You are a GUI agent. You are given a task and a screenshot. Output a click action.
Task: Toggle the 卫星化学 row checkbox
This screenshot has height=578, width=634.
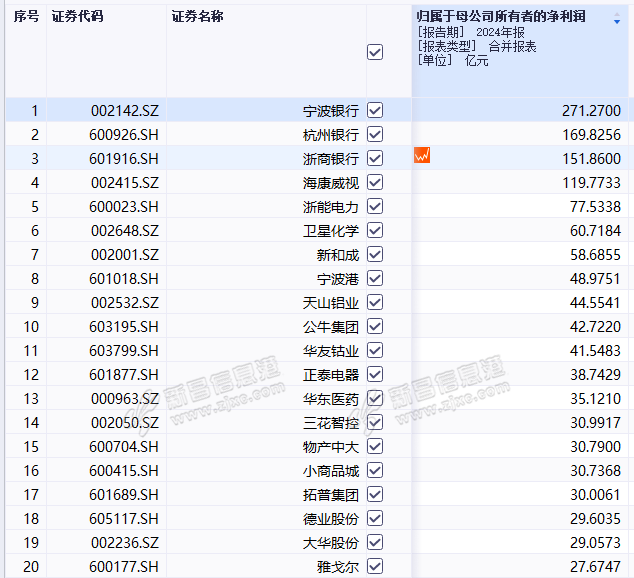pyautogui.click(x=375, y=230)
